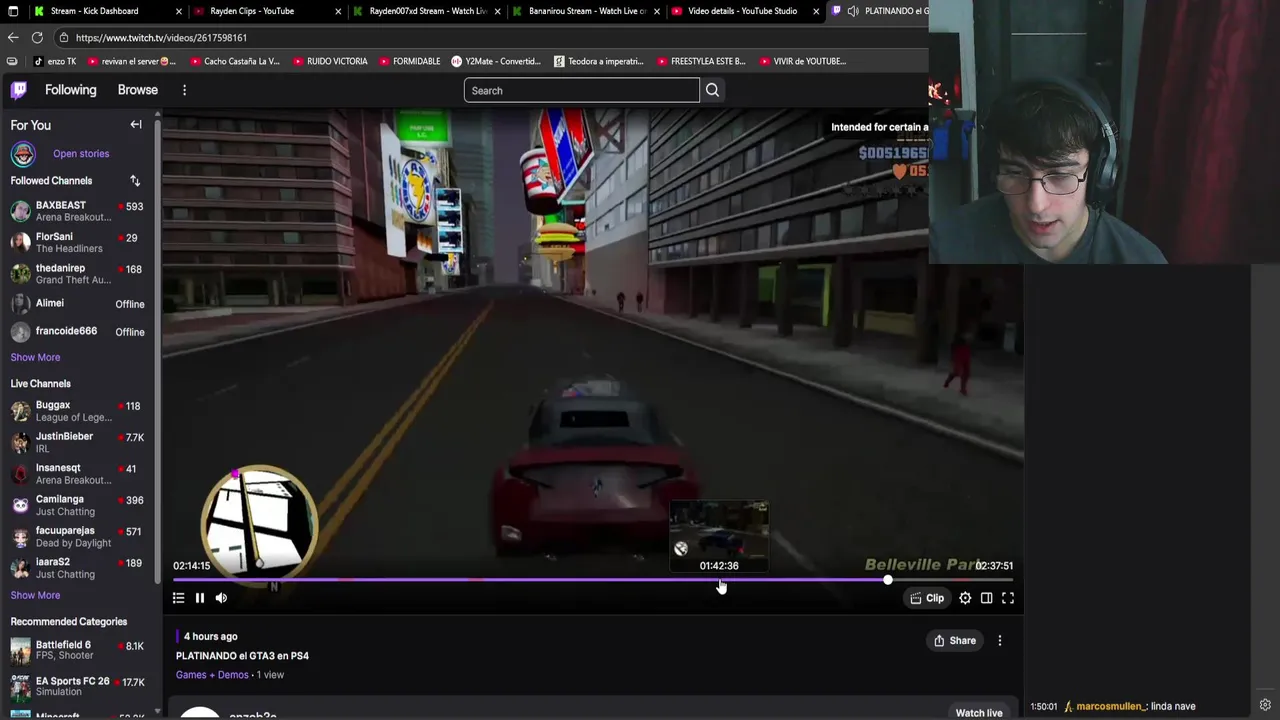The image size is (1280, 720).
Task: Open the Games + Demos category link
Action: 212,675
